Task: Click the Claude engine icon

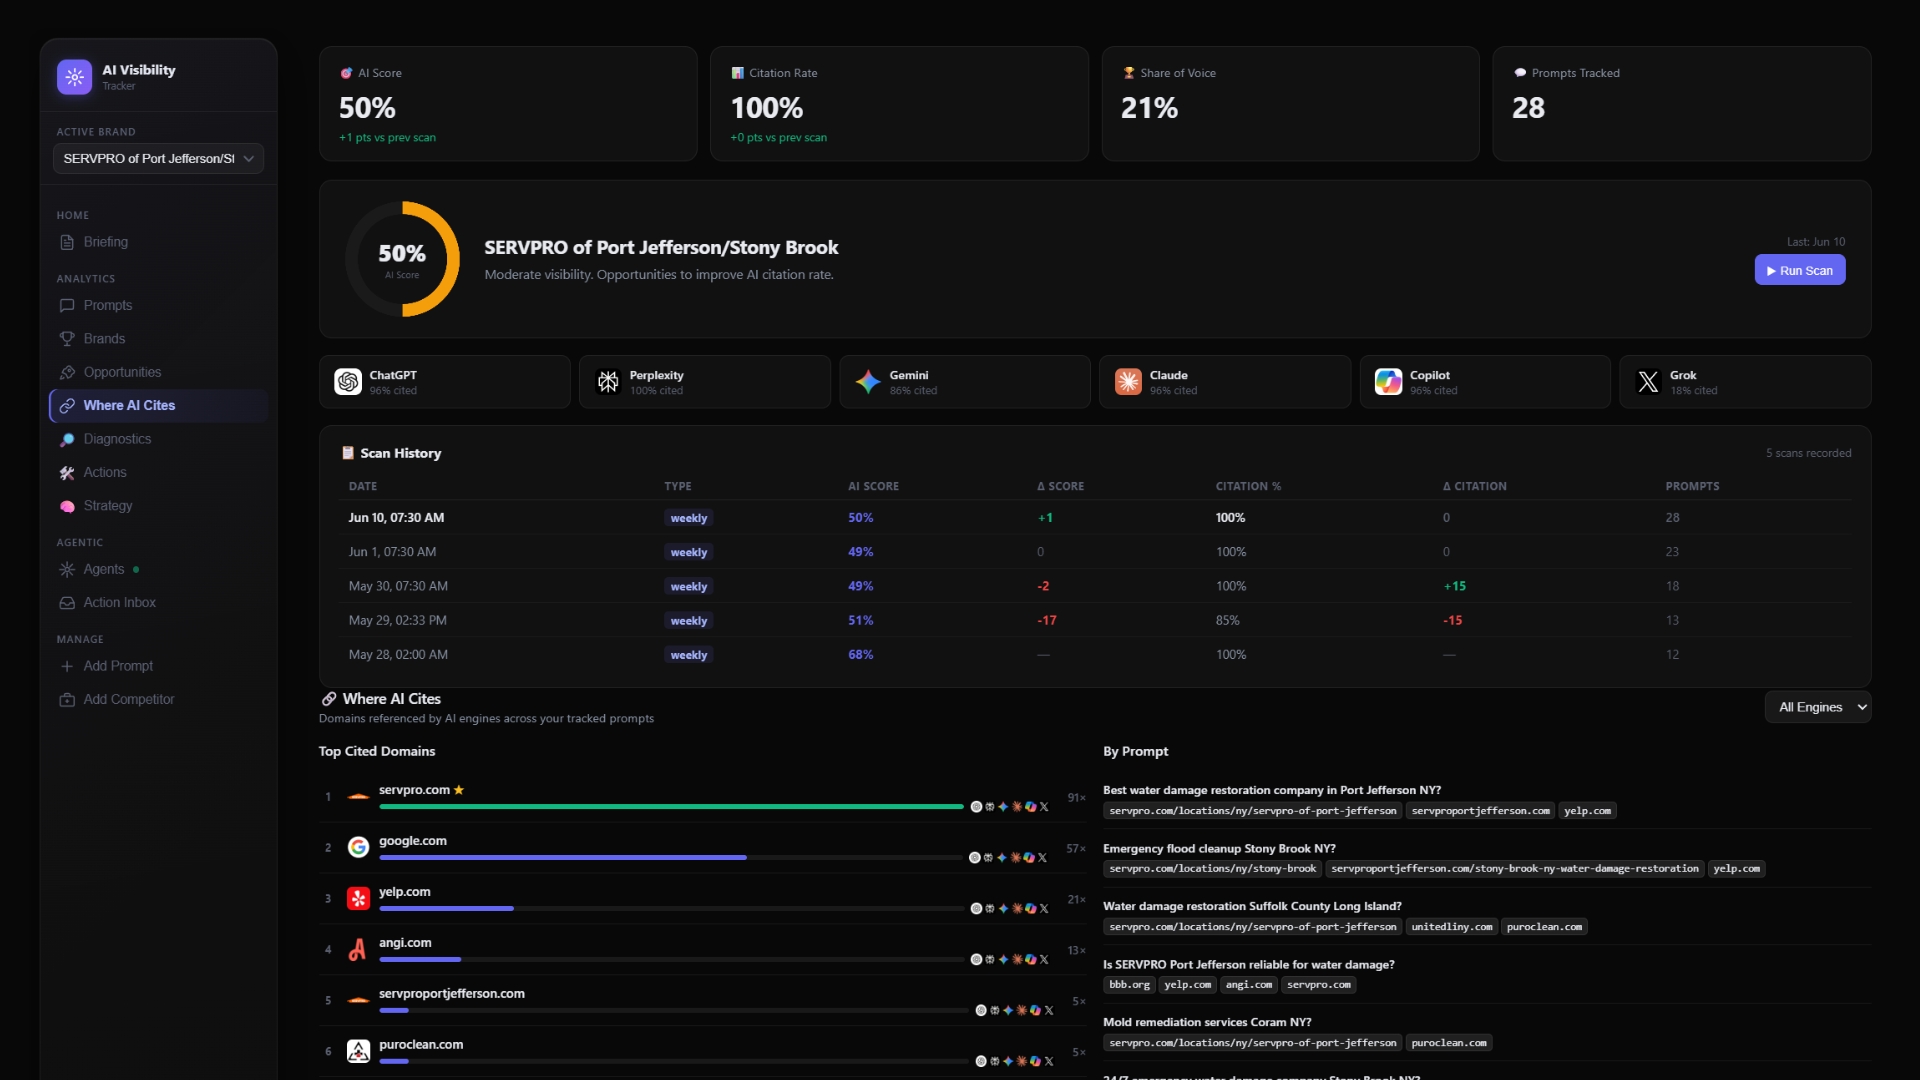Action: click(x=1128, y=382)
